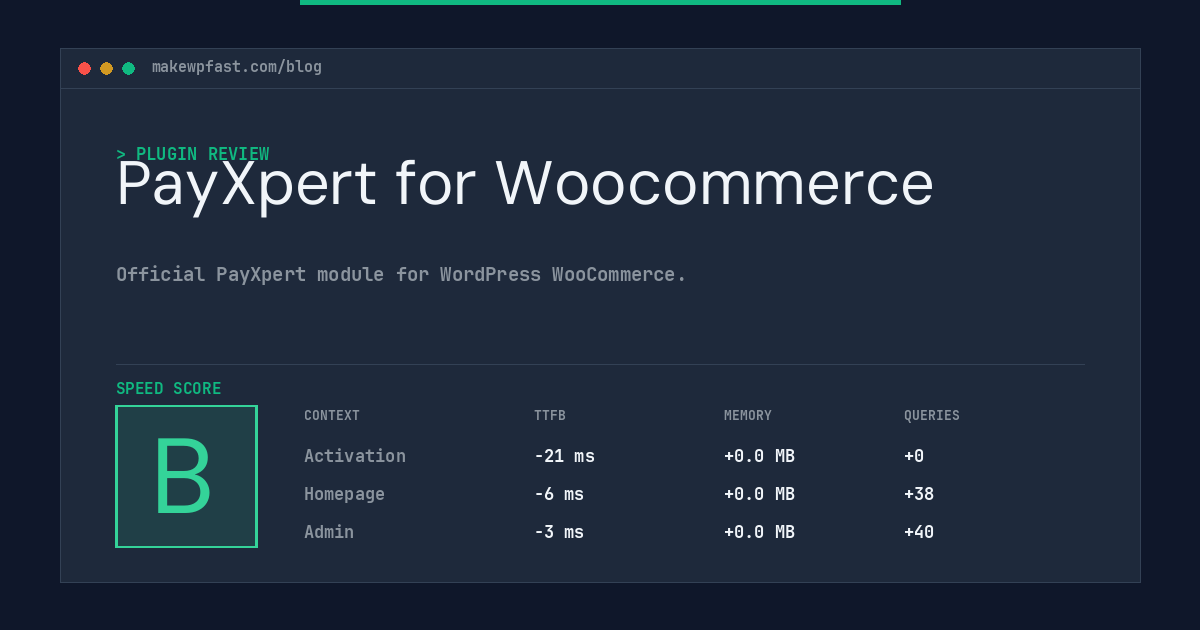This screenshot has width=1200, height=630.
Task: Click the B grade score box
Action: [186, 476]
